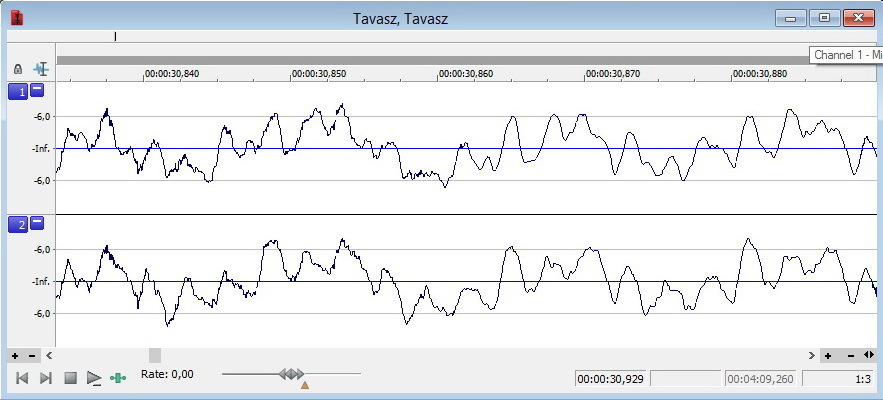Screen dimensions: 883x400
Task: Stop playback with the square button
Action: click(70, 377)
